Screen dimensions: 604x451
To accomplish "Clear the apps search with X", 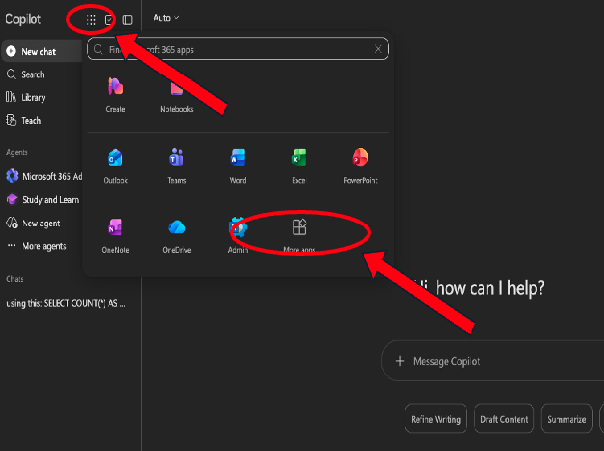I will [x=378, y=49].
